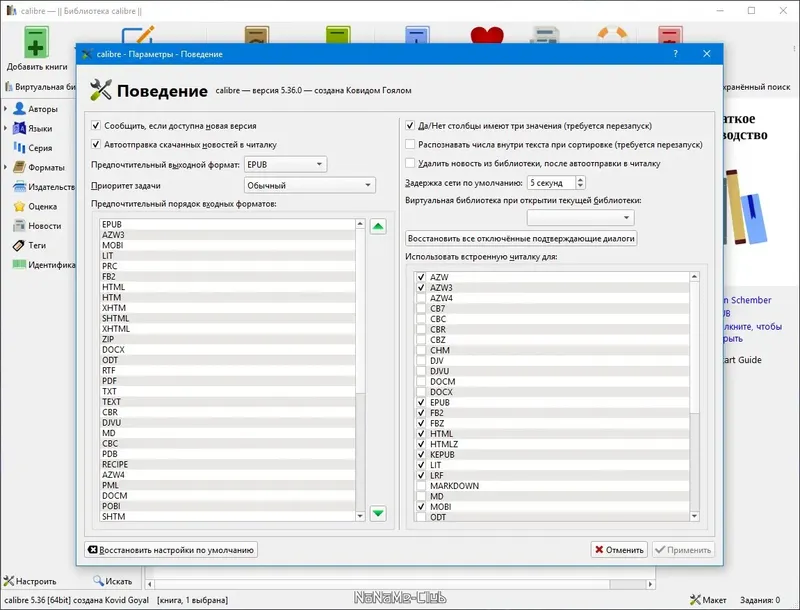Screen dimensions: 800x610
Task: Click the Edit metadata pencil icon in toolbar
Action: [138, 35]
